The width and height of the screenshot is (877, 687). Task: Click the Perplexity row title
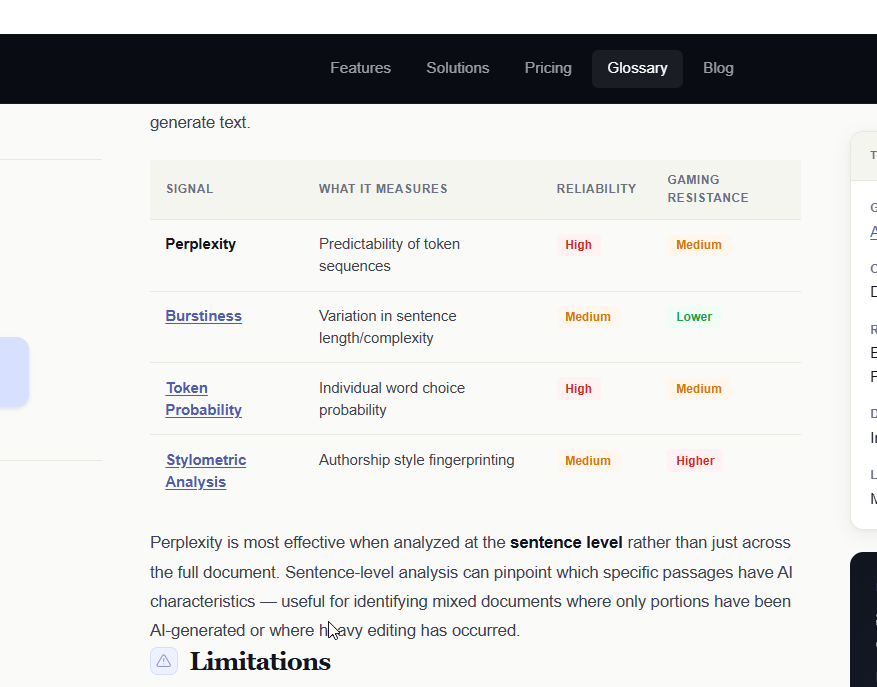[x=200, y=244]
